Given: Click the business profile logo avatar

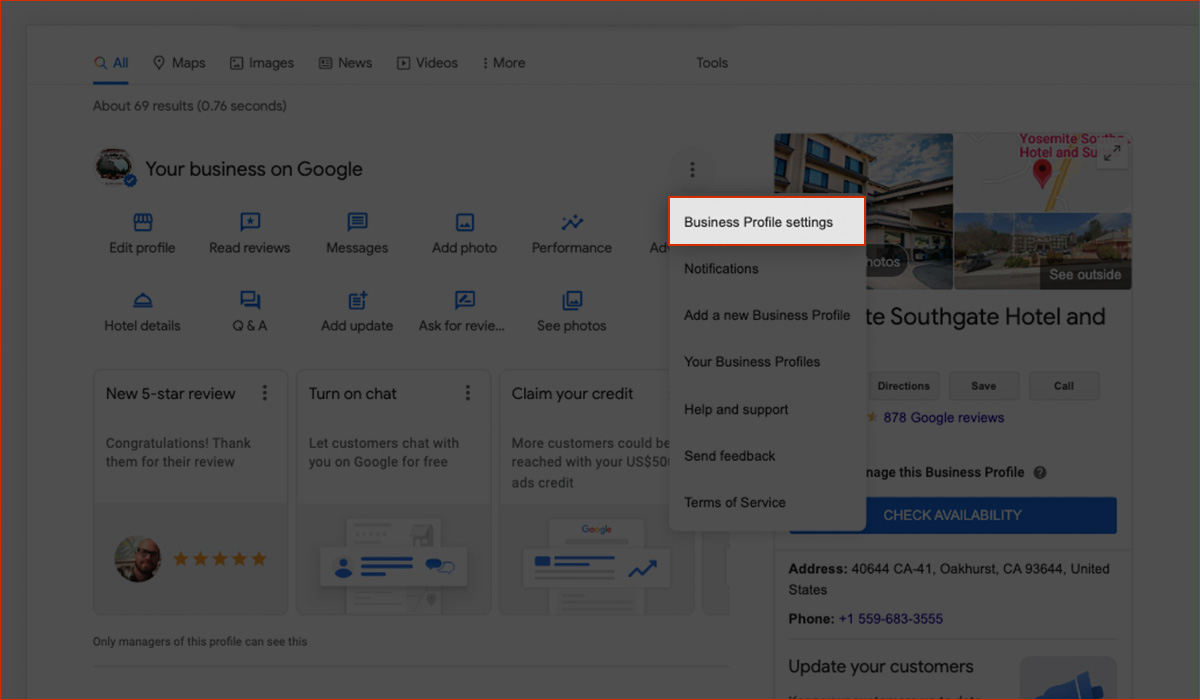Looking at the screenshot, I should coord(115,168).
